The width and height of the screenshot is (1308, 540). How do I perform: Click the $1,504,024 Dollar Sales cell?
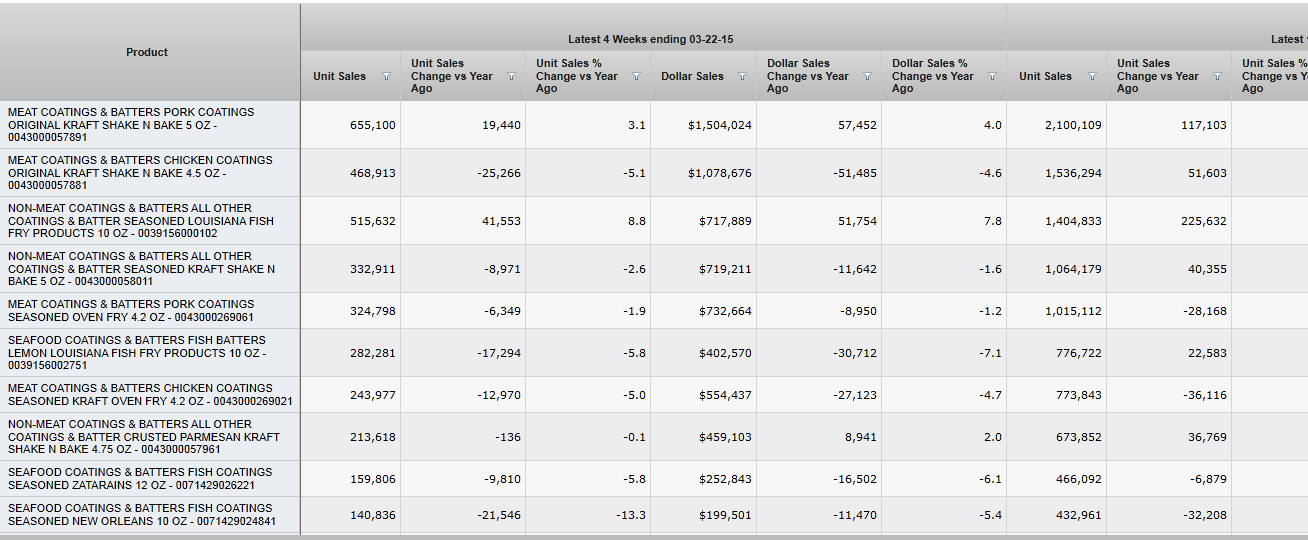coord(720,125)
